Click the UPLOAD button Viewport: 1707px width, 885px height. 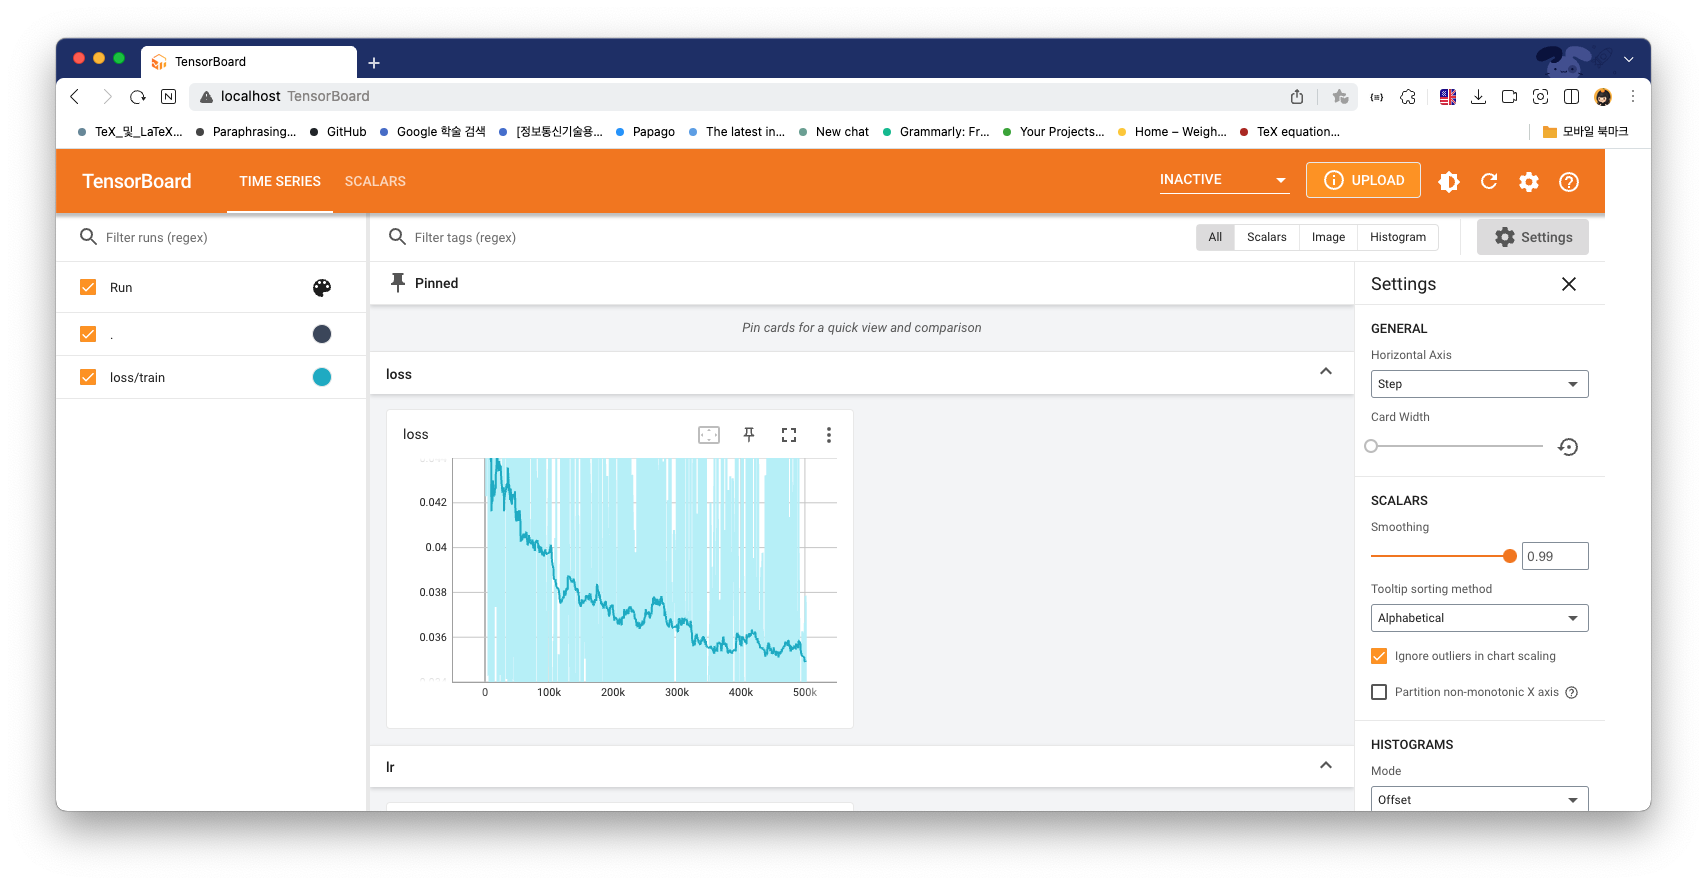(x=1363, y=180)
